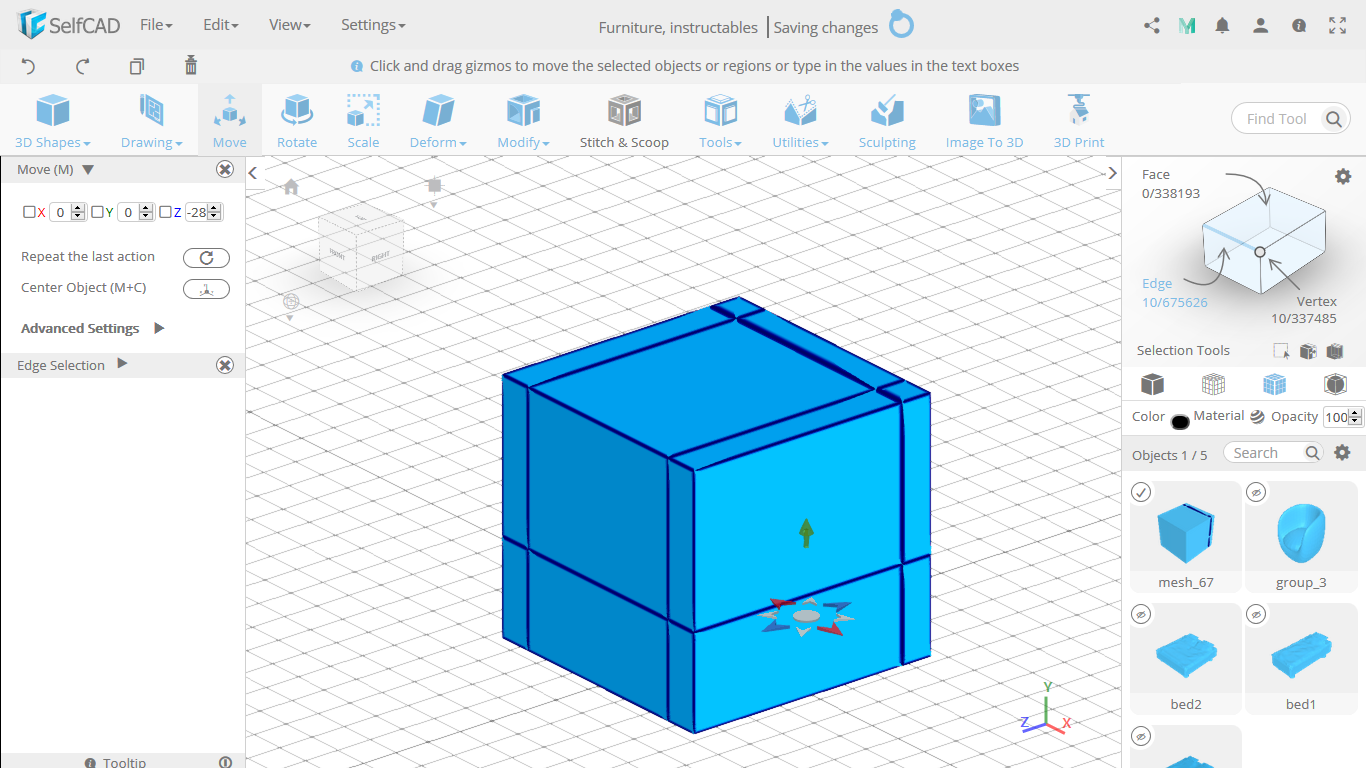Image resolution: width=1366 pixels, height=768 pixels.
Task: Increment the Opacity stepper
Action: [1355, 413]
